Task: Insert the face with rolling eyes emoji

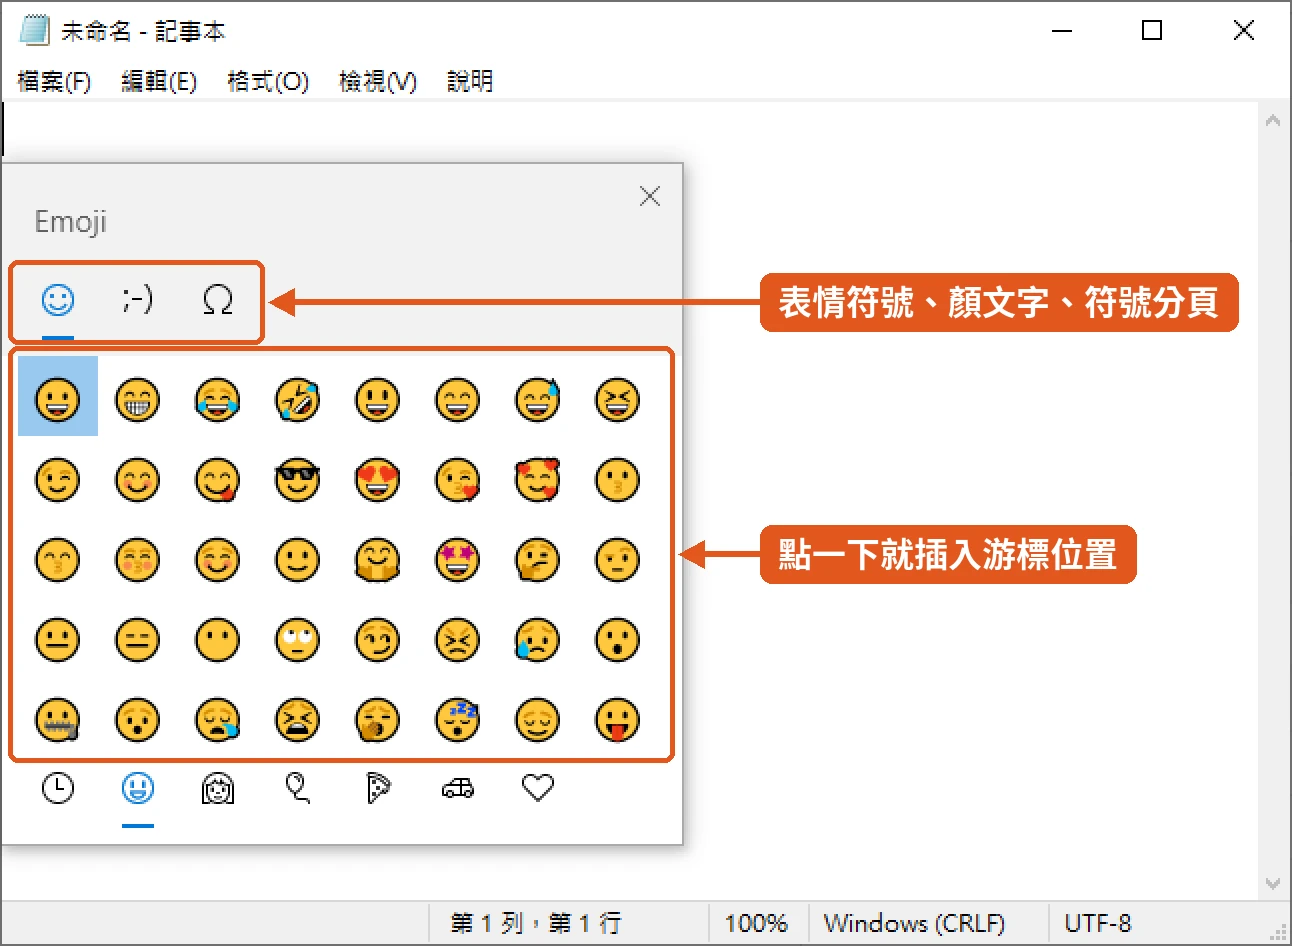Action: click(x=298, y=640)
